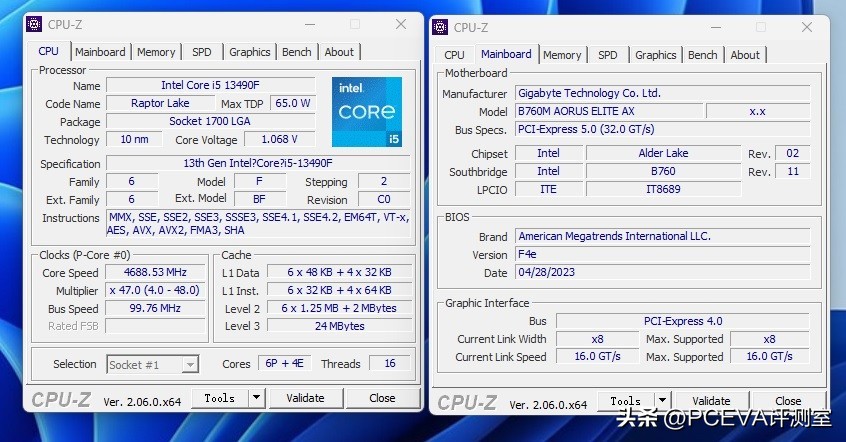Click Specification field 13th Gen Intel Core i5-13490F
The width and height of the screenshot is (846, 442).
click(258, 163)
